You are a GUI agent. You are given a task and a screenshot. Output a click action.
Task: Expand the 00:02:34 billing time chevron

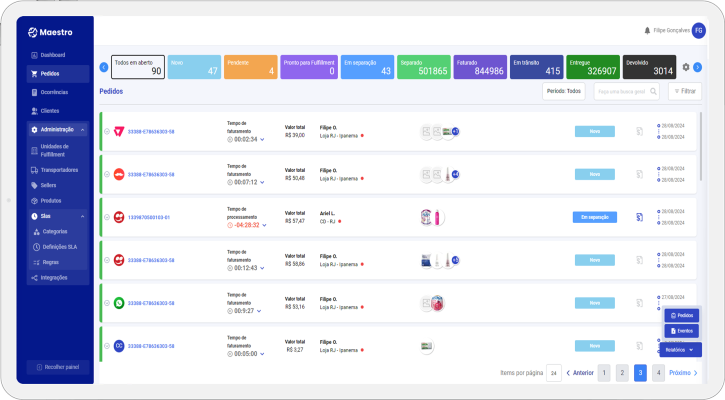coord(263,140)
